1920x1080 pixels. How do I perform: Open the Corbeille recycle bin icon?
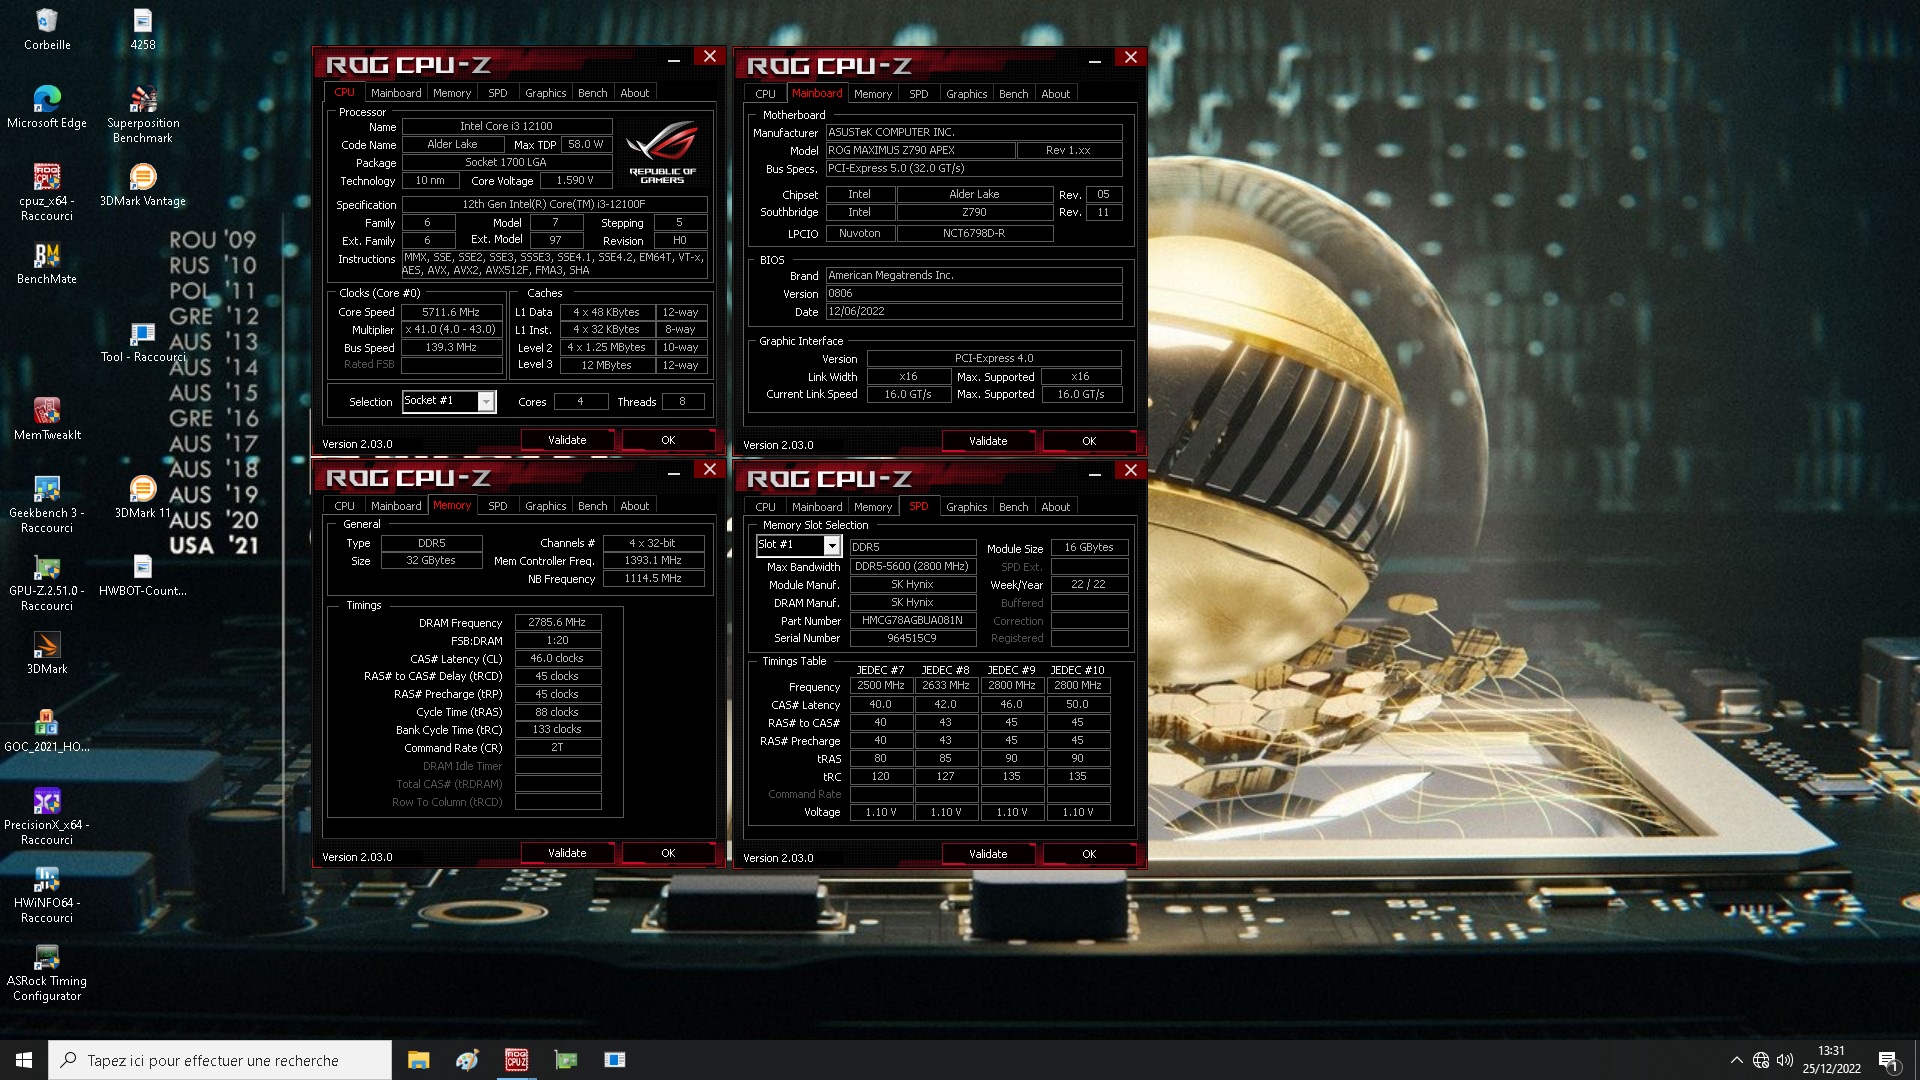[47, 29]
